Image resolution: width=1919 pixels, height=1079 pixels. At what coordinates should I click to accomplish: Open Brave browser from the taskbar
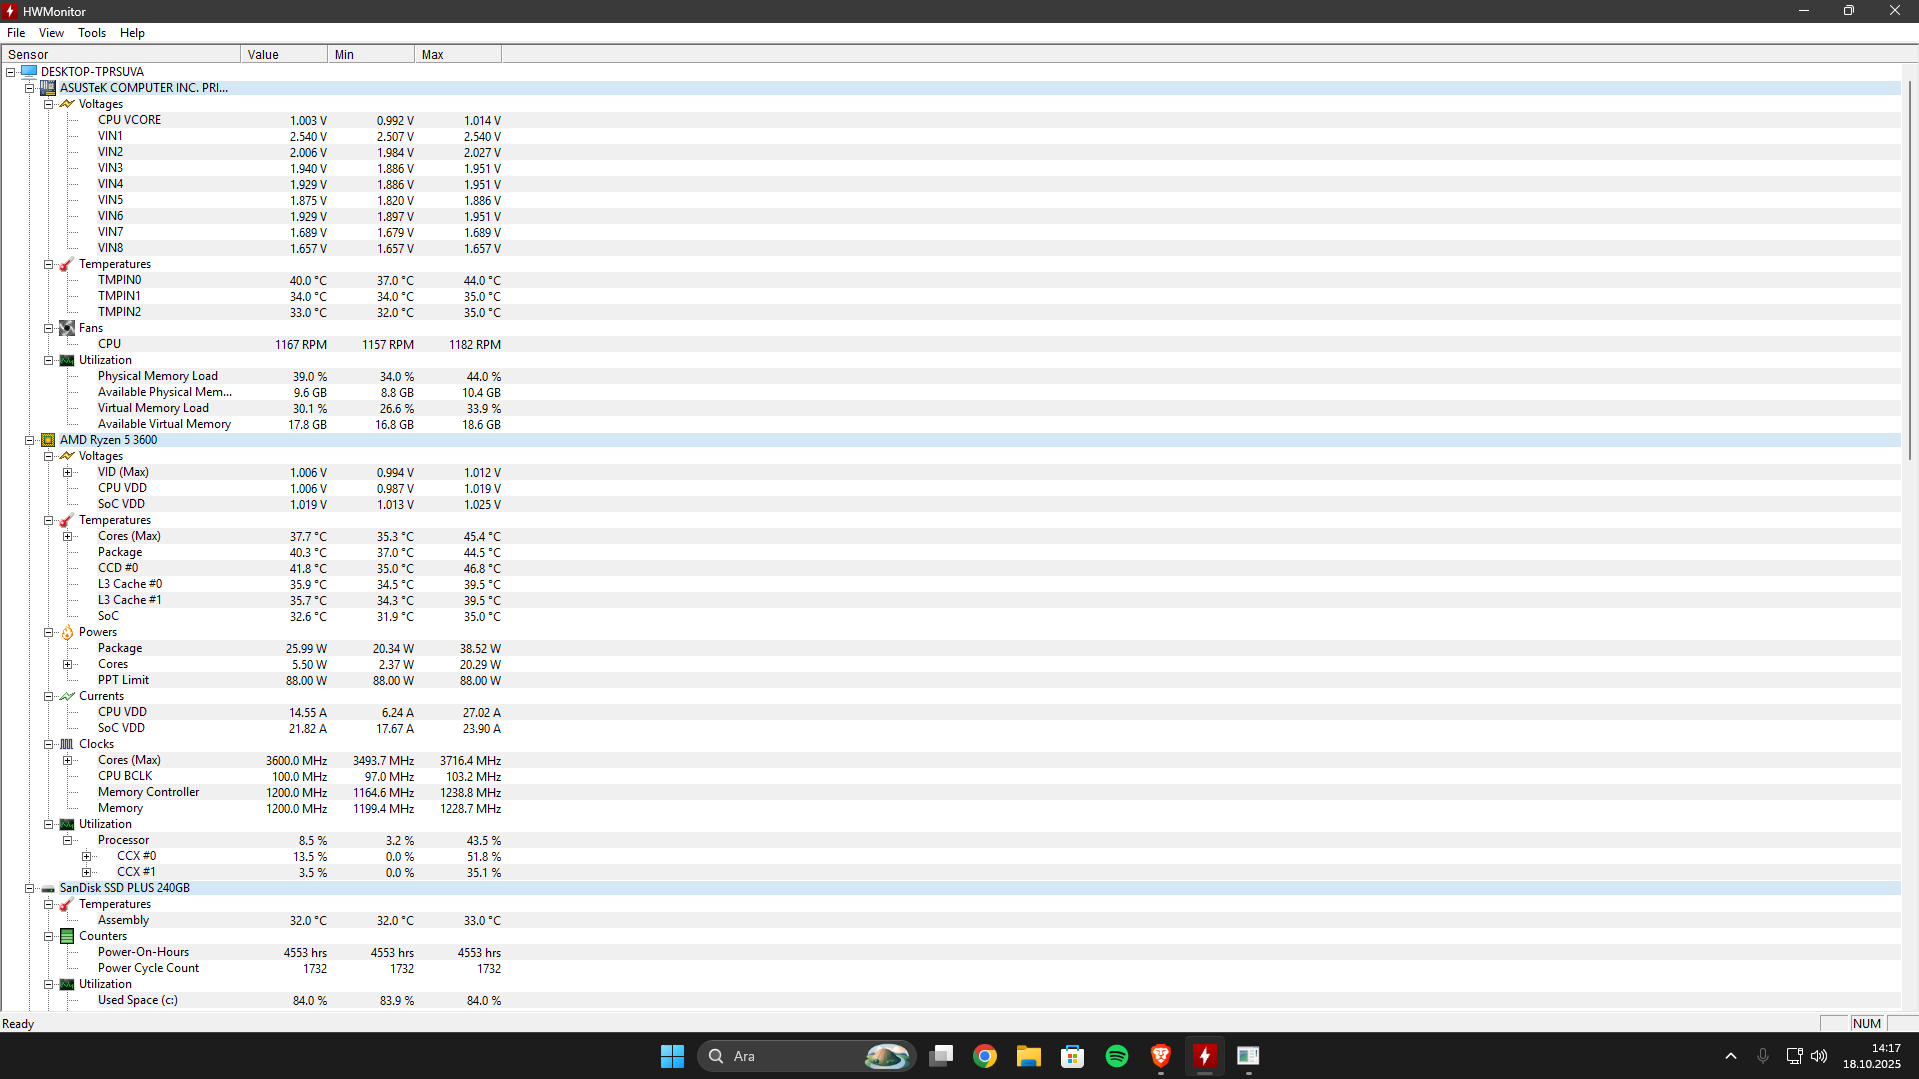click(x=1161, y=1056)
